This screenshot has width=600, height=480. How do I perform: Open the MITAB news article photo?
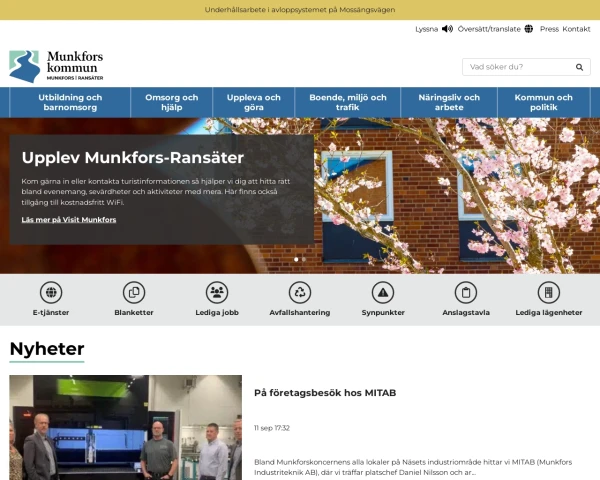pyautogui.click(x=125, y=427)
